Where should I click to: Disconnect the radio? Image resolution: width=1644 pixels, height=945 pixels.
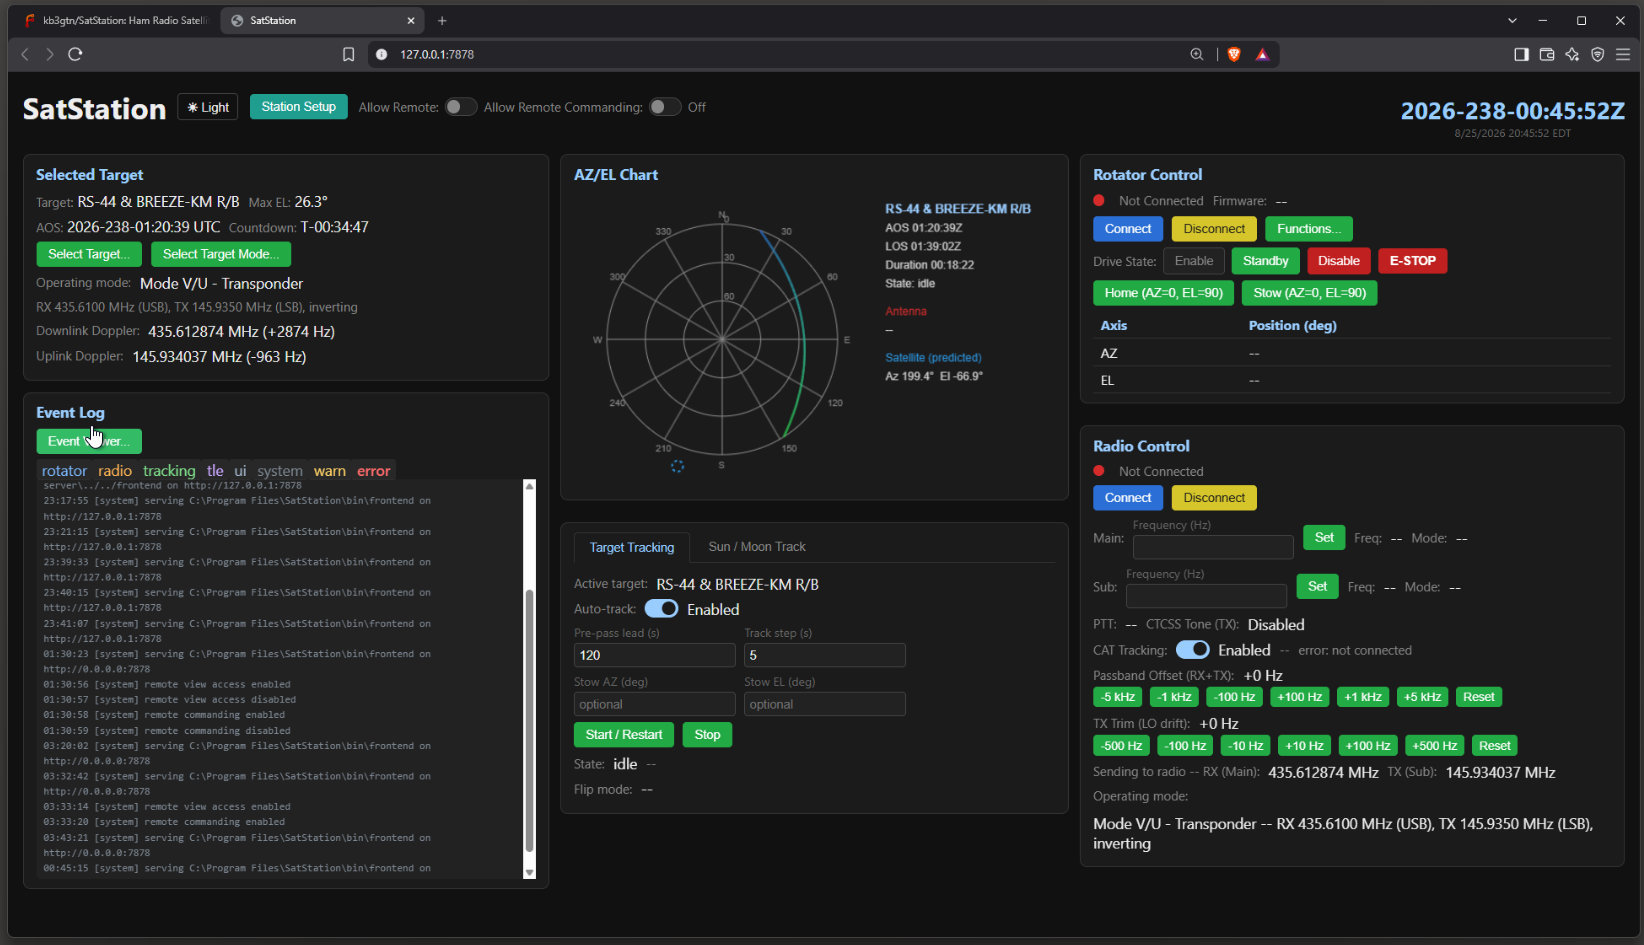[1214, 498]
